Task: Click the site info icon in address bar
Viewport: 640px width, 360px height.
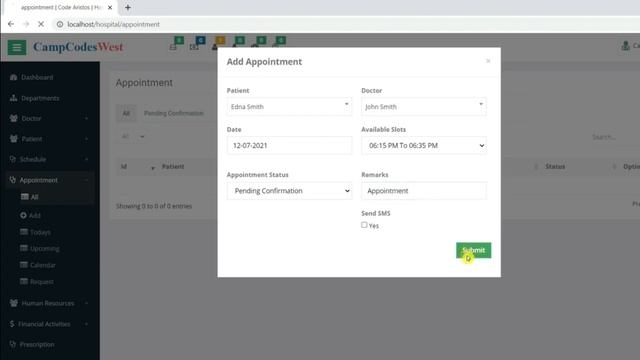Action: (x=60, y=24)
